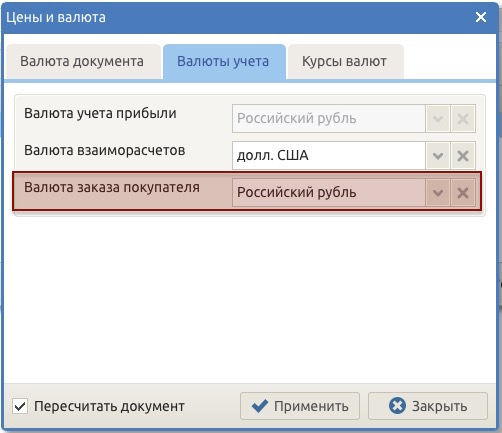The height and width of the screenshot is (433, 502).
Task: Click the Цены и валюта title bar
Action: (233, 17)
